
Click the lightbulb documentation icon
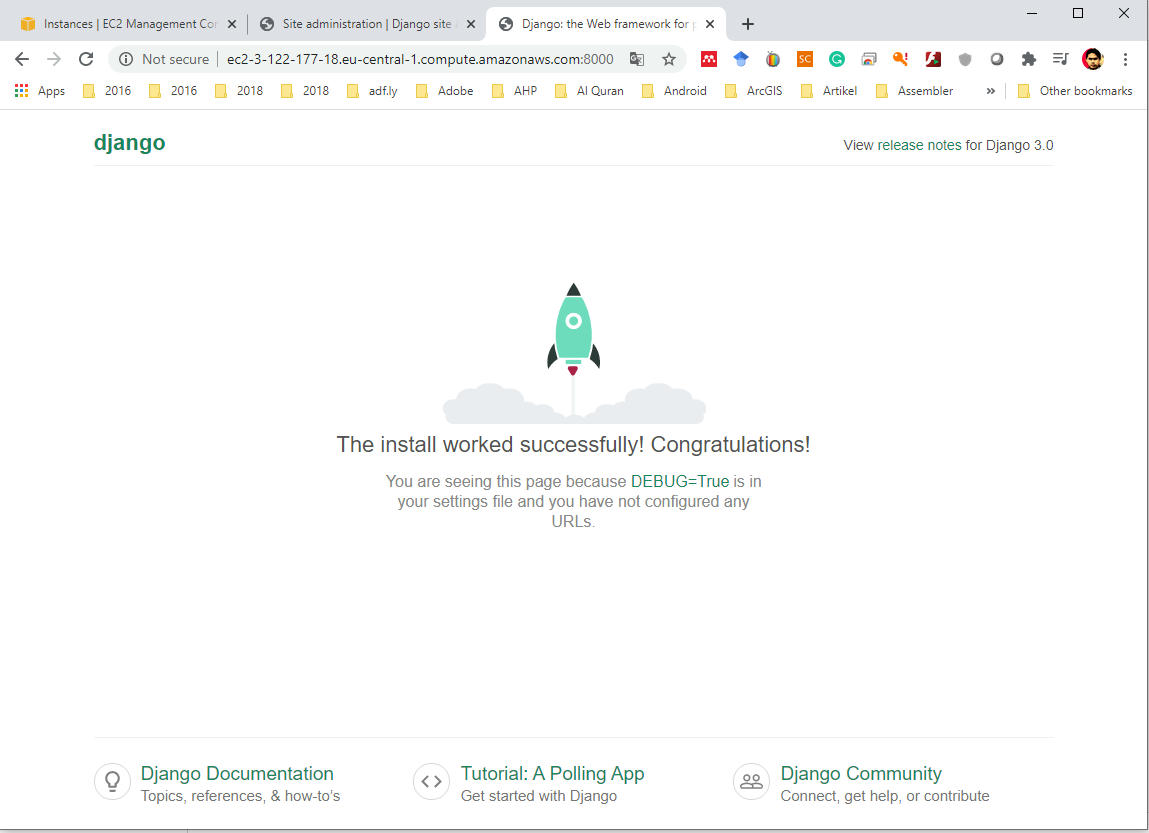tap(113, 781)
